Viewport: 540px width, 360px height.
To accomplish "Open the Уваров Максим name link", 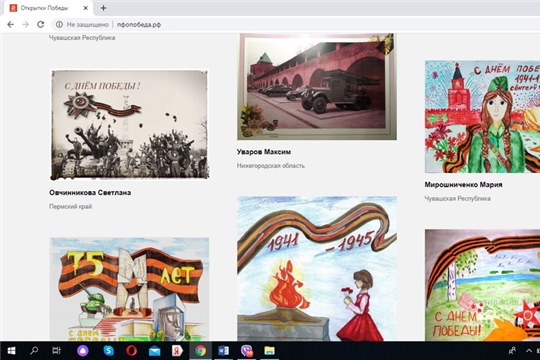I will (x=264, y=152).
